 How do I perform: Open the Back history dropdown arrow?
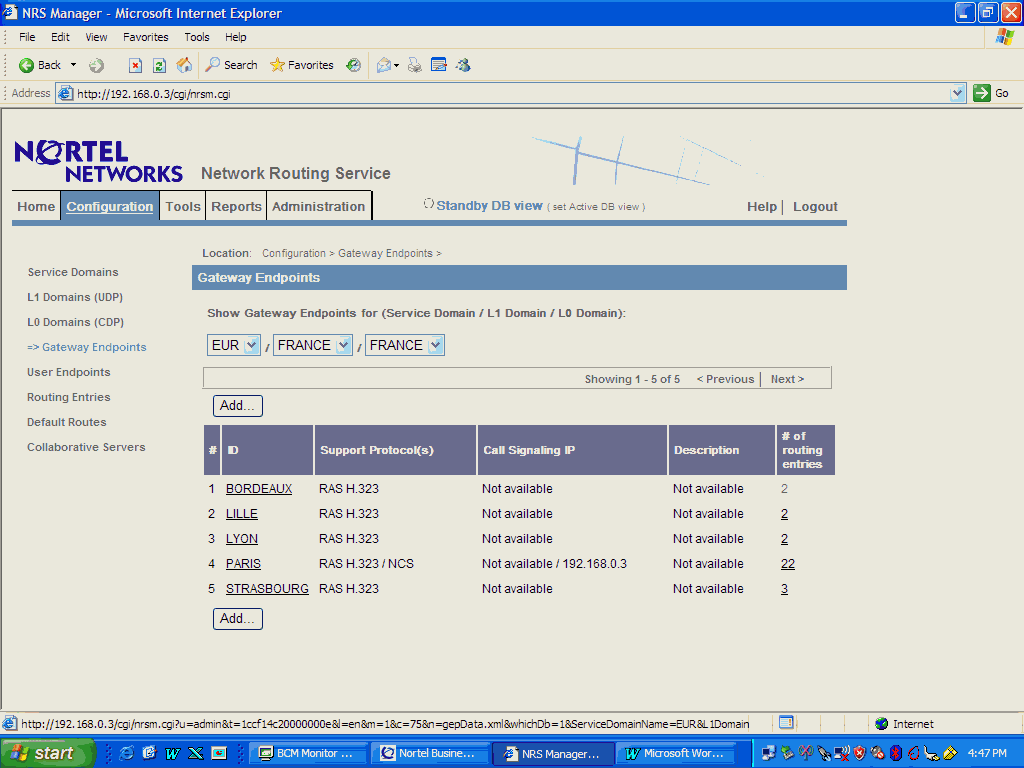(x=73, y=65)
